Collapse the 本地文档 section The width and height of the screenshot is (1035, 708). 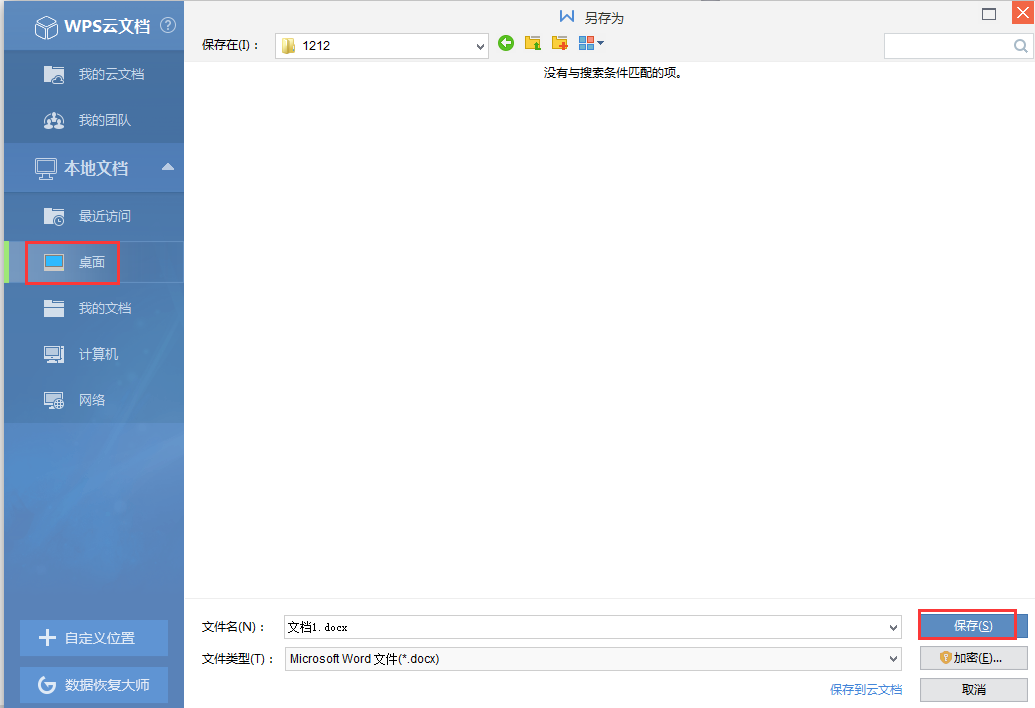point(168,168)
